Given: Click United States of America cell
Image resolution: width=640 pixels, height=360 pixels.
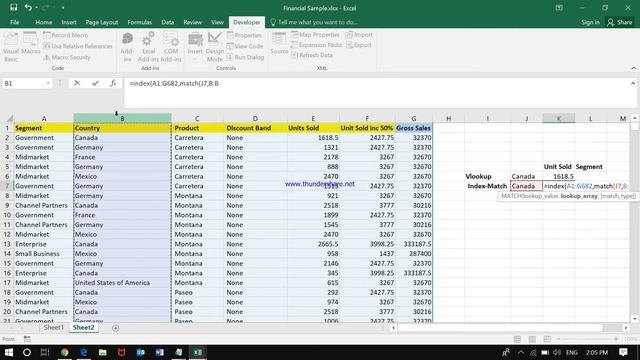Looking at the screenshot, I should (x=122, y=282).
